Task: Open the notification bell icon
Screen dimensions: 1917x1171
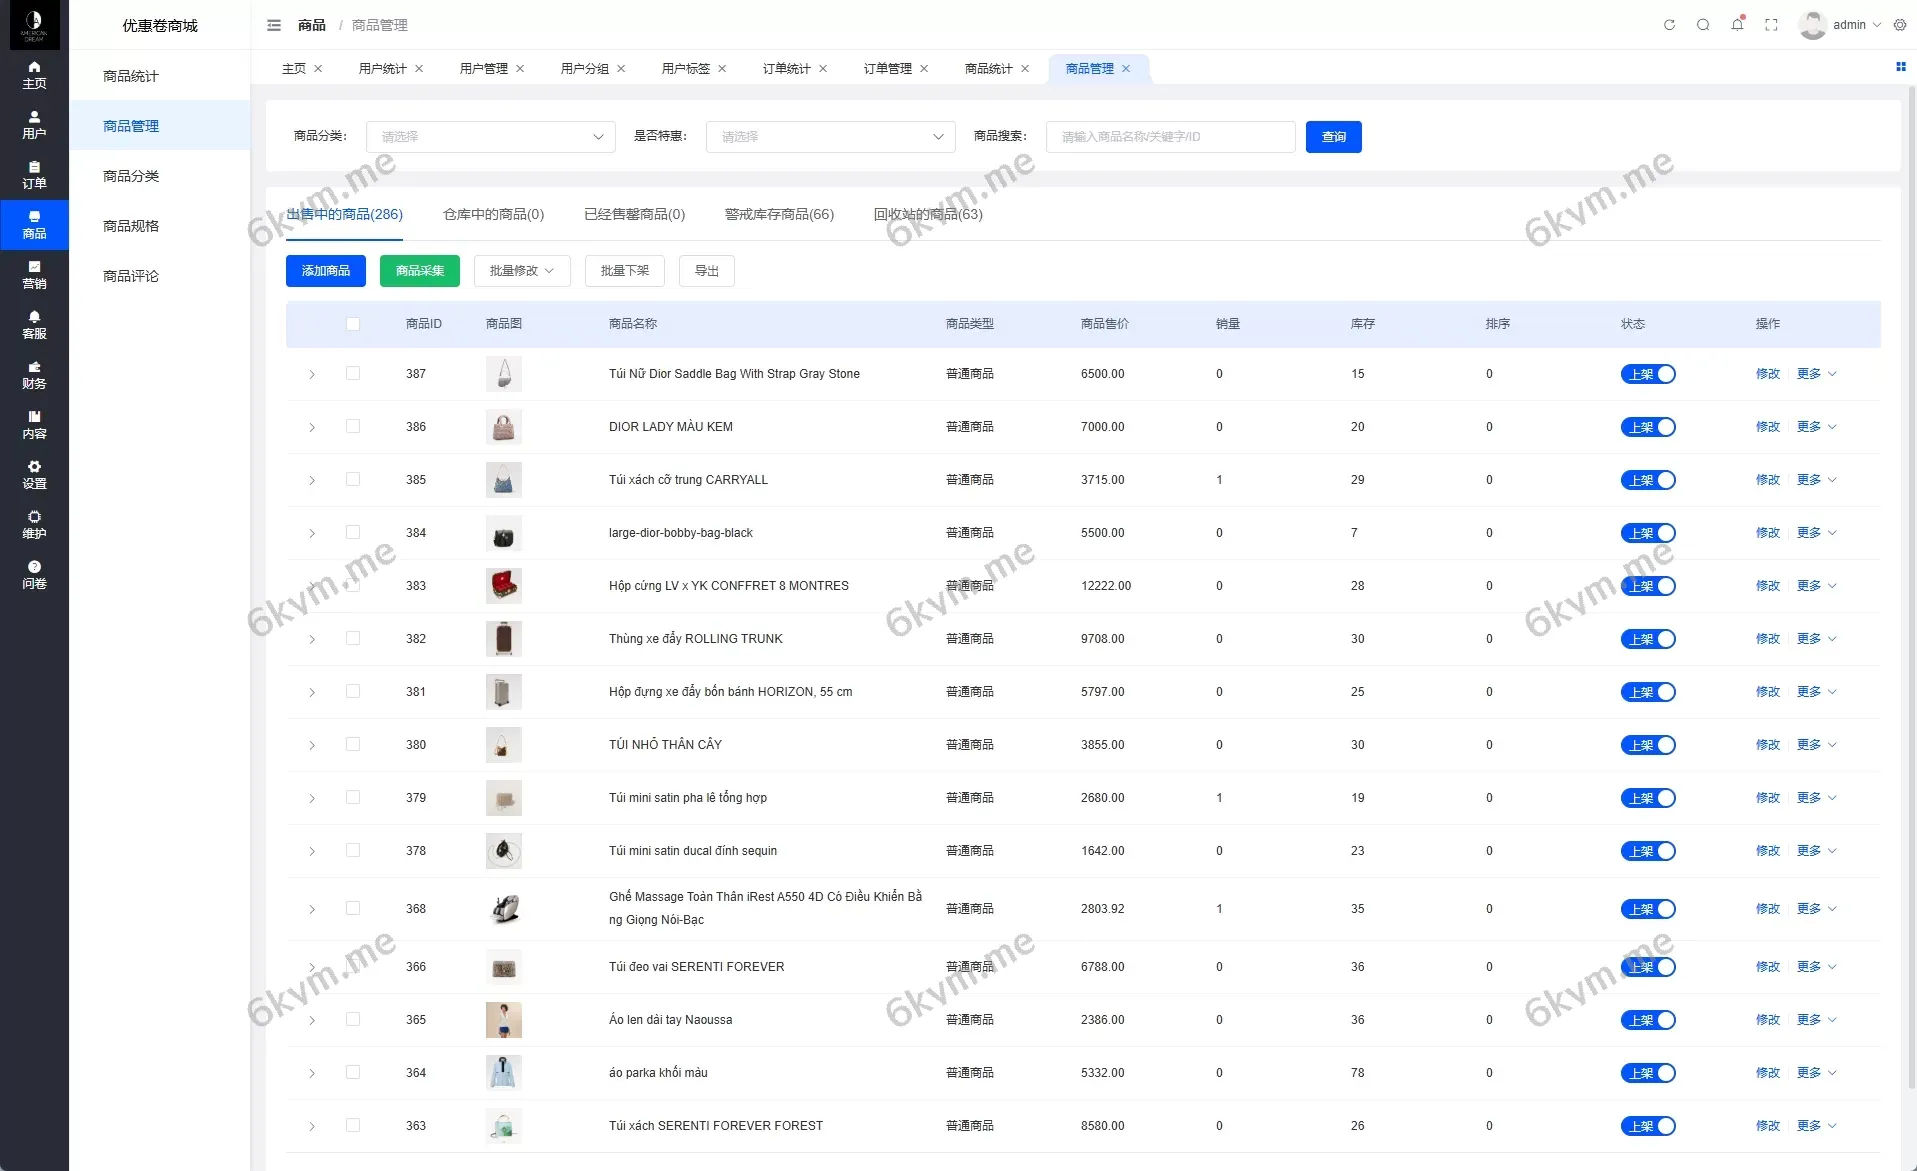Action: pyautogui.click(x=1737, y=25)
